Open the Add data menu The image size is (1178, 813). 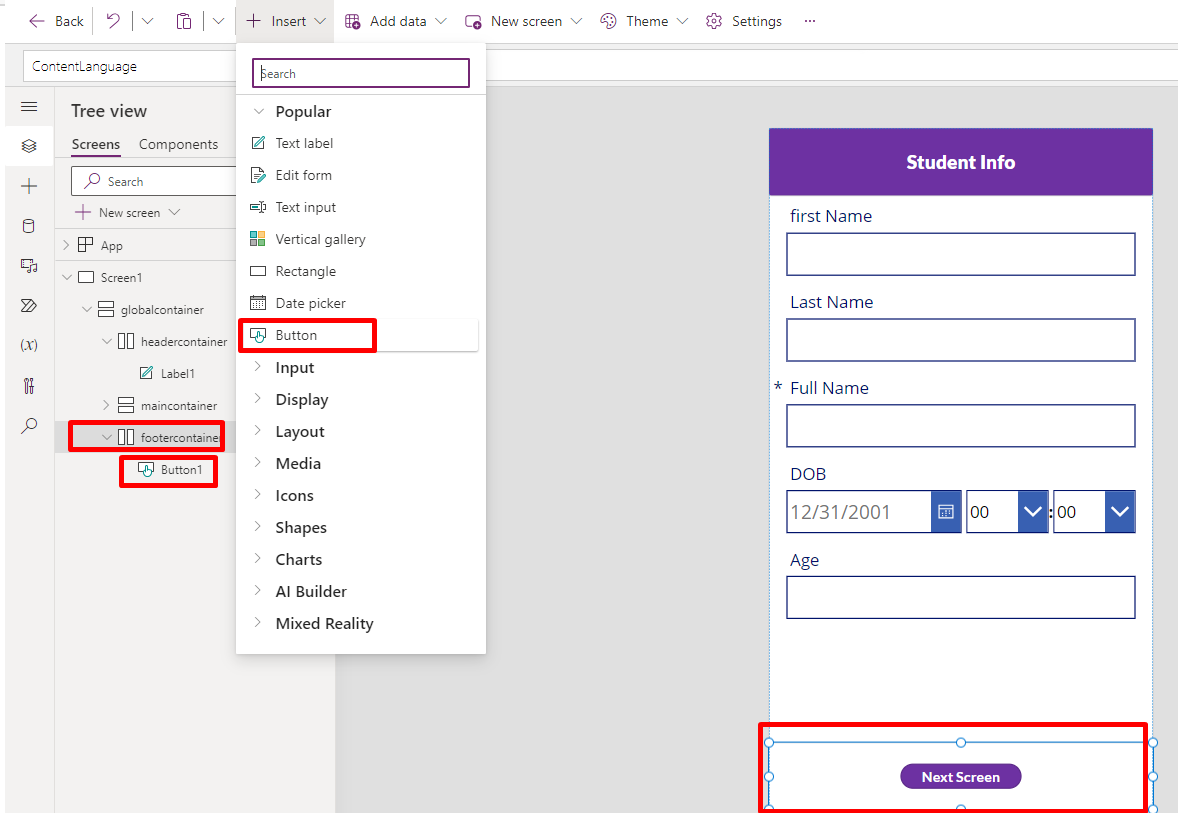[x=395, y=21]
